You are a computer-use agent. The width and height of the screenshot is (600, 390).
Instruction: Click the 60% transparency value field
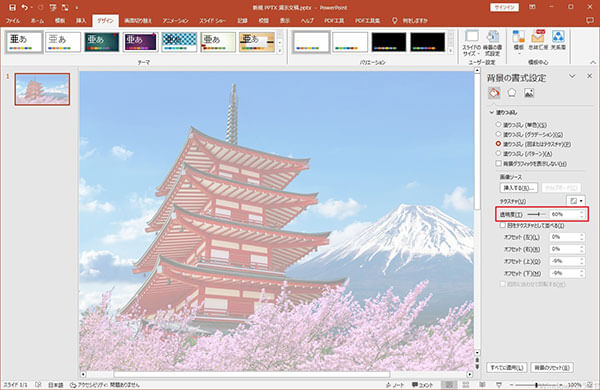[x=564, y=214]
